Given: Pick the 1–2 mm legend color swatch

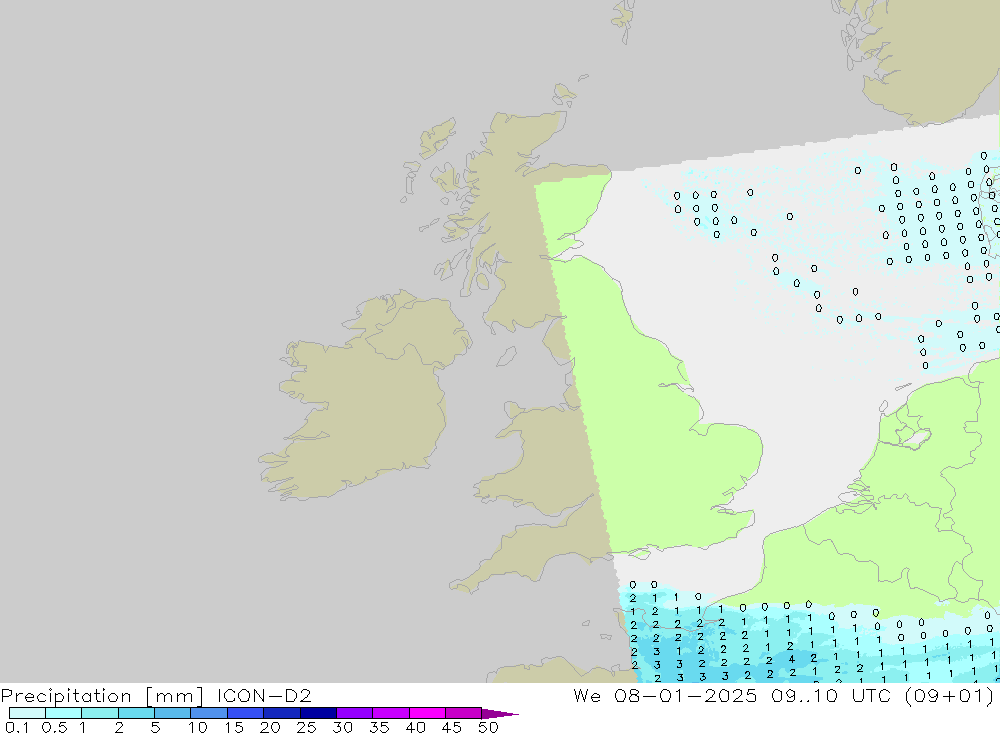Looking at the screenshot, I should click(x=100, y=713).
